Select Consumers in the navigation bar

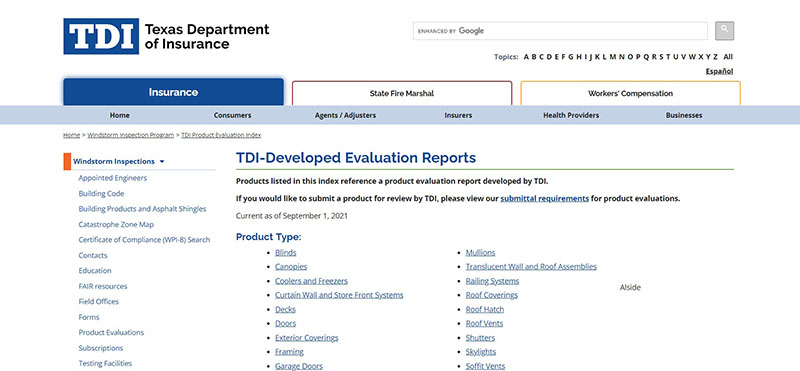pos(232,115)
